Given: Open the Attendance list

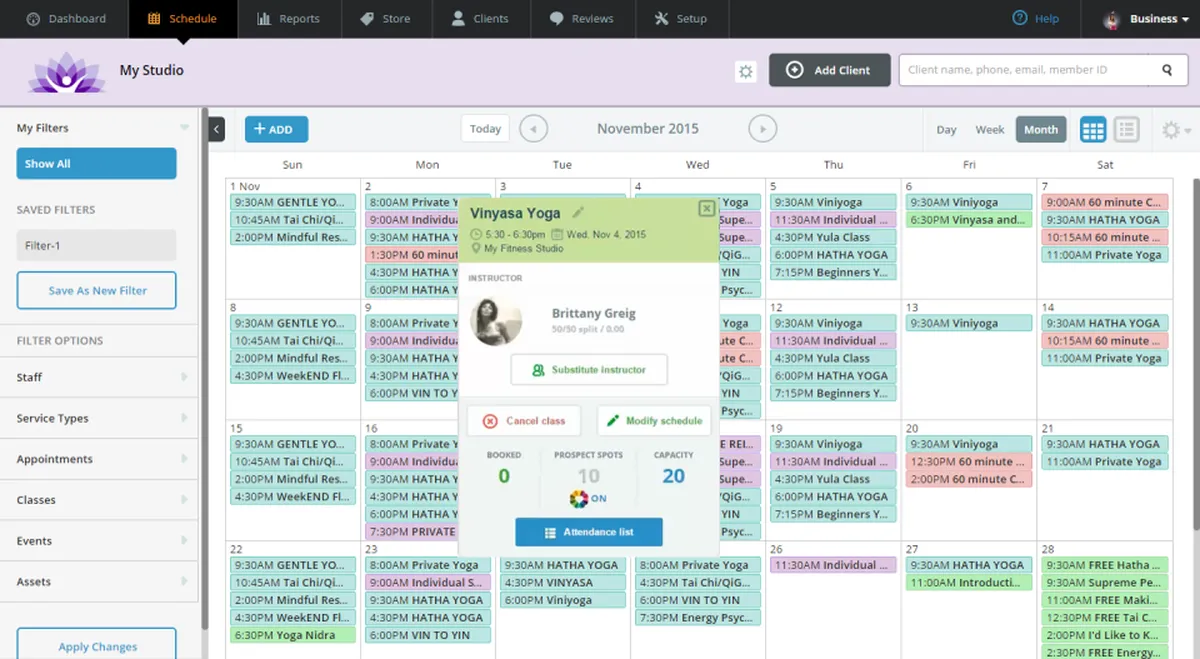Looking at the screenshot, I should [x=589, y=532].
